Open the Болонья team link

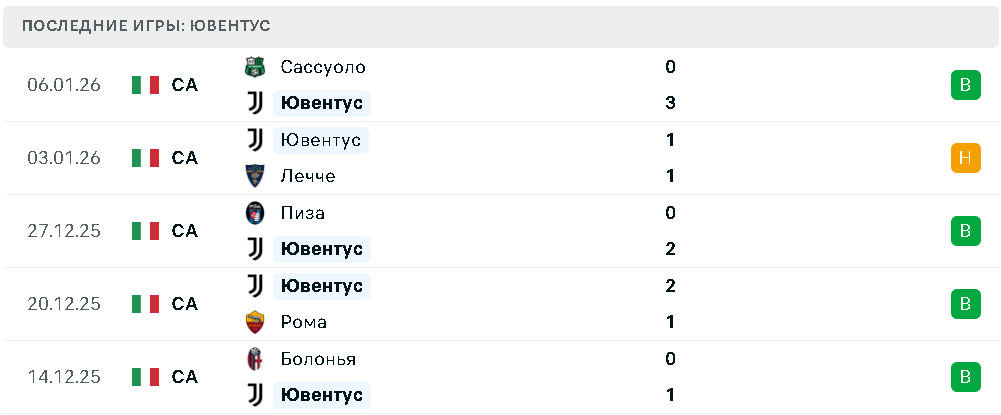318,359
